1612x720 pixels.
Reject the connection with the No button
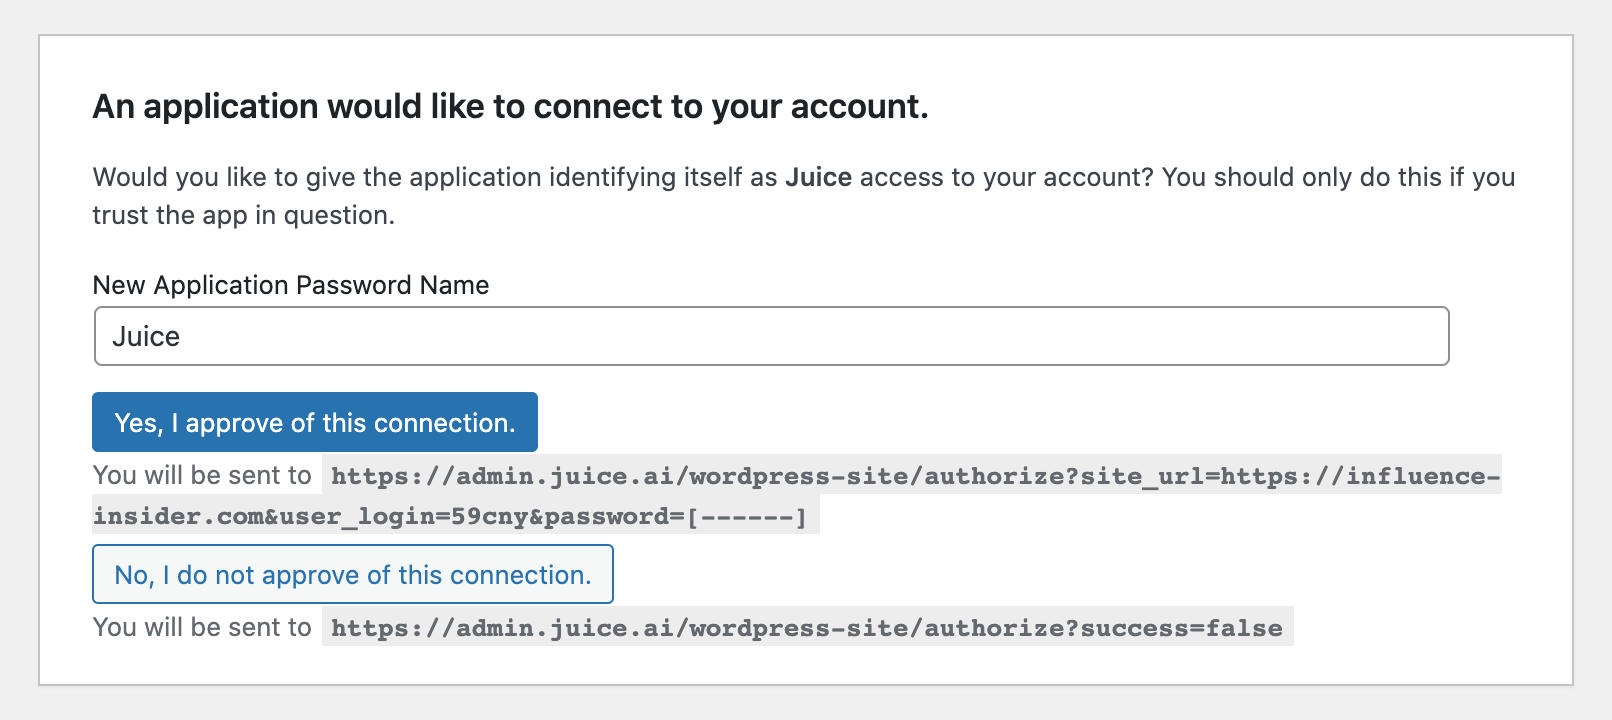tap(352, 574)
